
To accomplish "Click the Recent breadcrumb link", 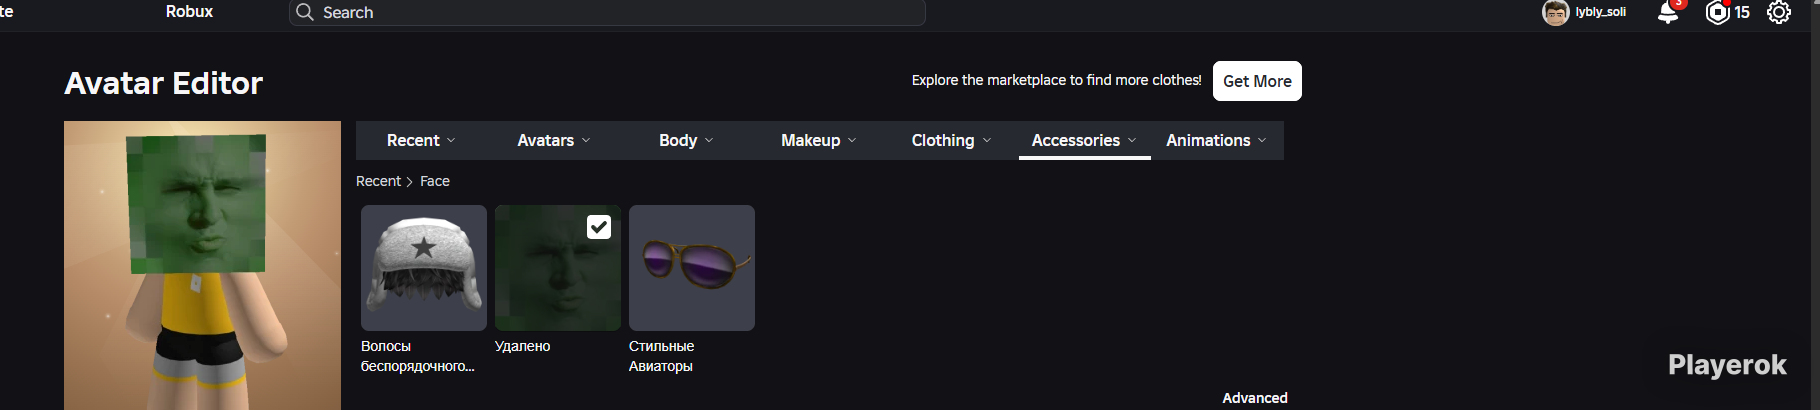I will [378, 181].
